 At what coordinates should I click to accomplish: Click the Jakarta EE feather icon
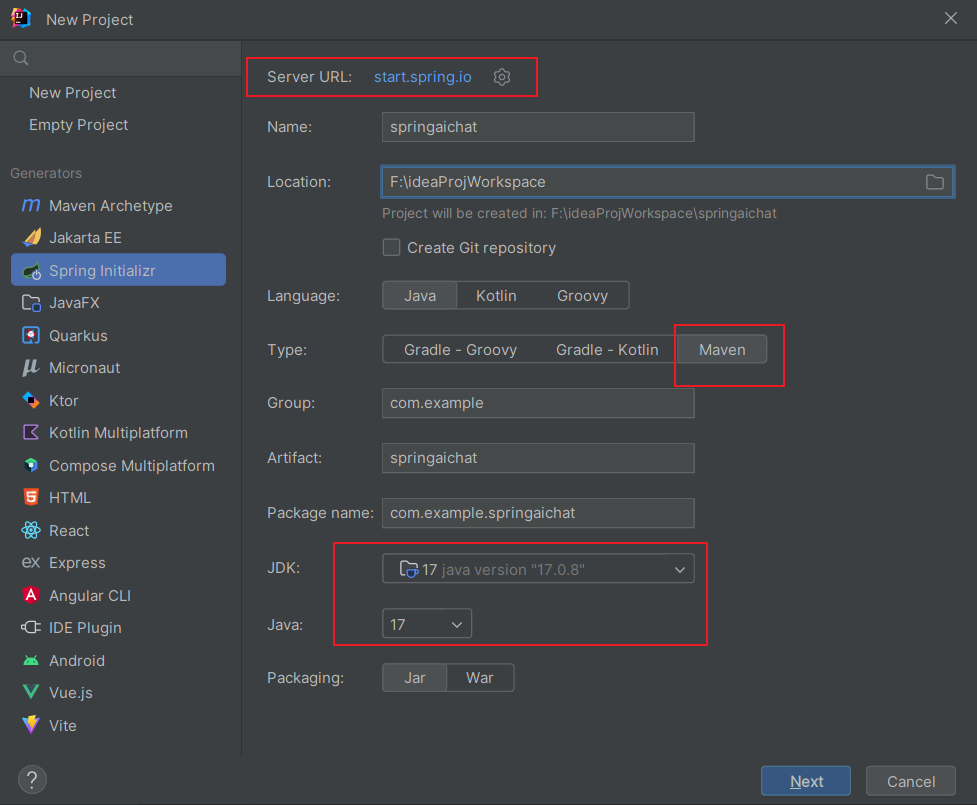[x=32, y=237]
